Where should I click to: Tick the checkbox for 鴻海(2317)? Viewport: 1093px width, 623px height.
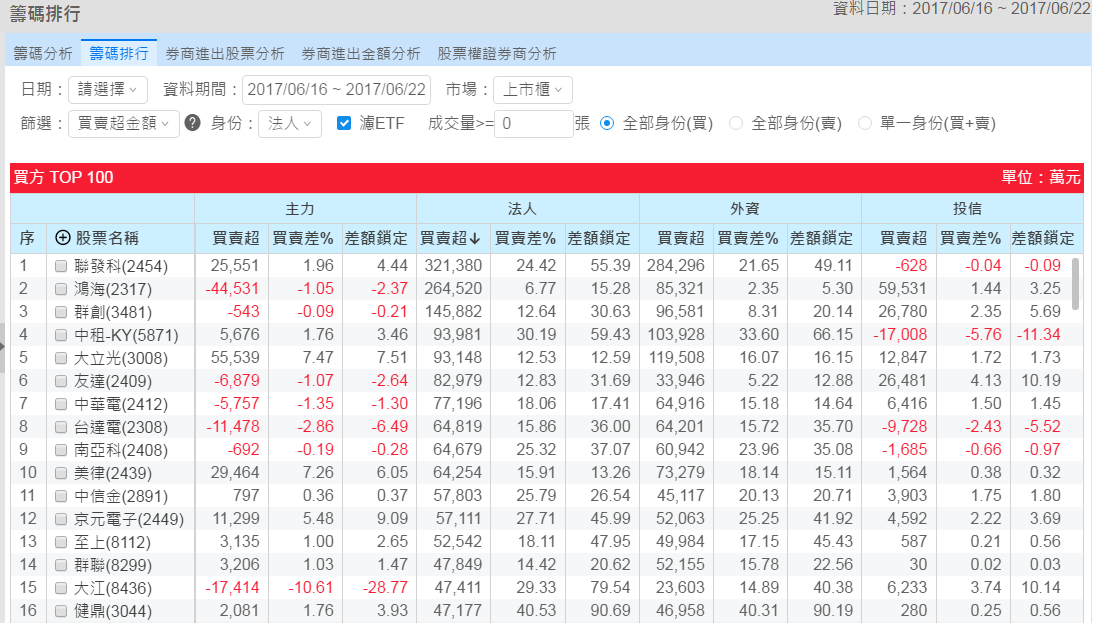click(62, 289)
